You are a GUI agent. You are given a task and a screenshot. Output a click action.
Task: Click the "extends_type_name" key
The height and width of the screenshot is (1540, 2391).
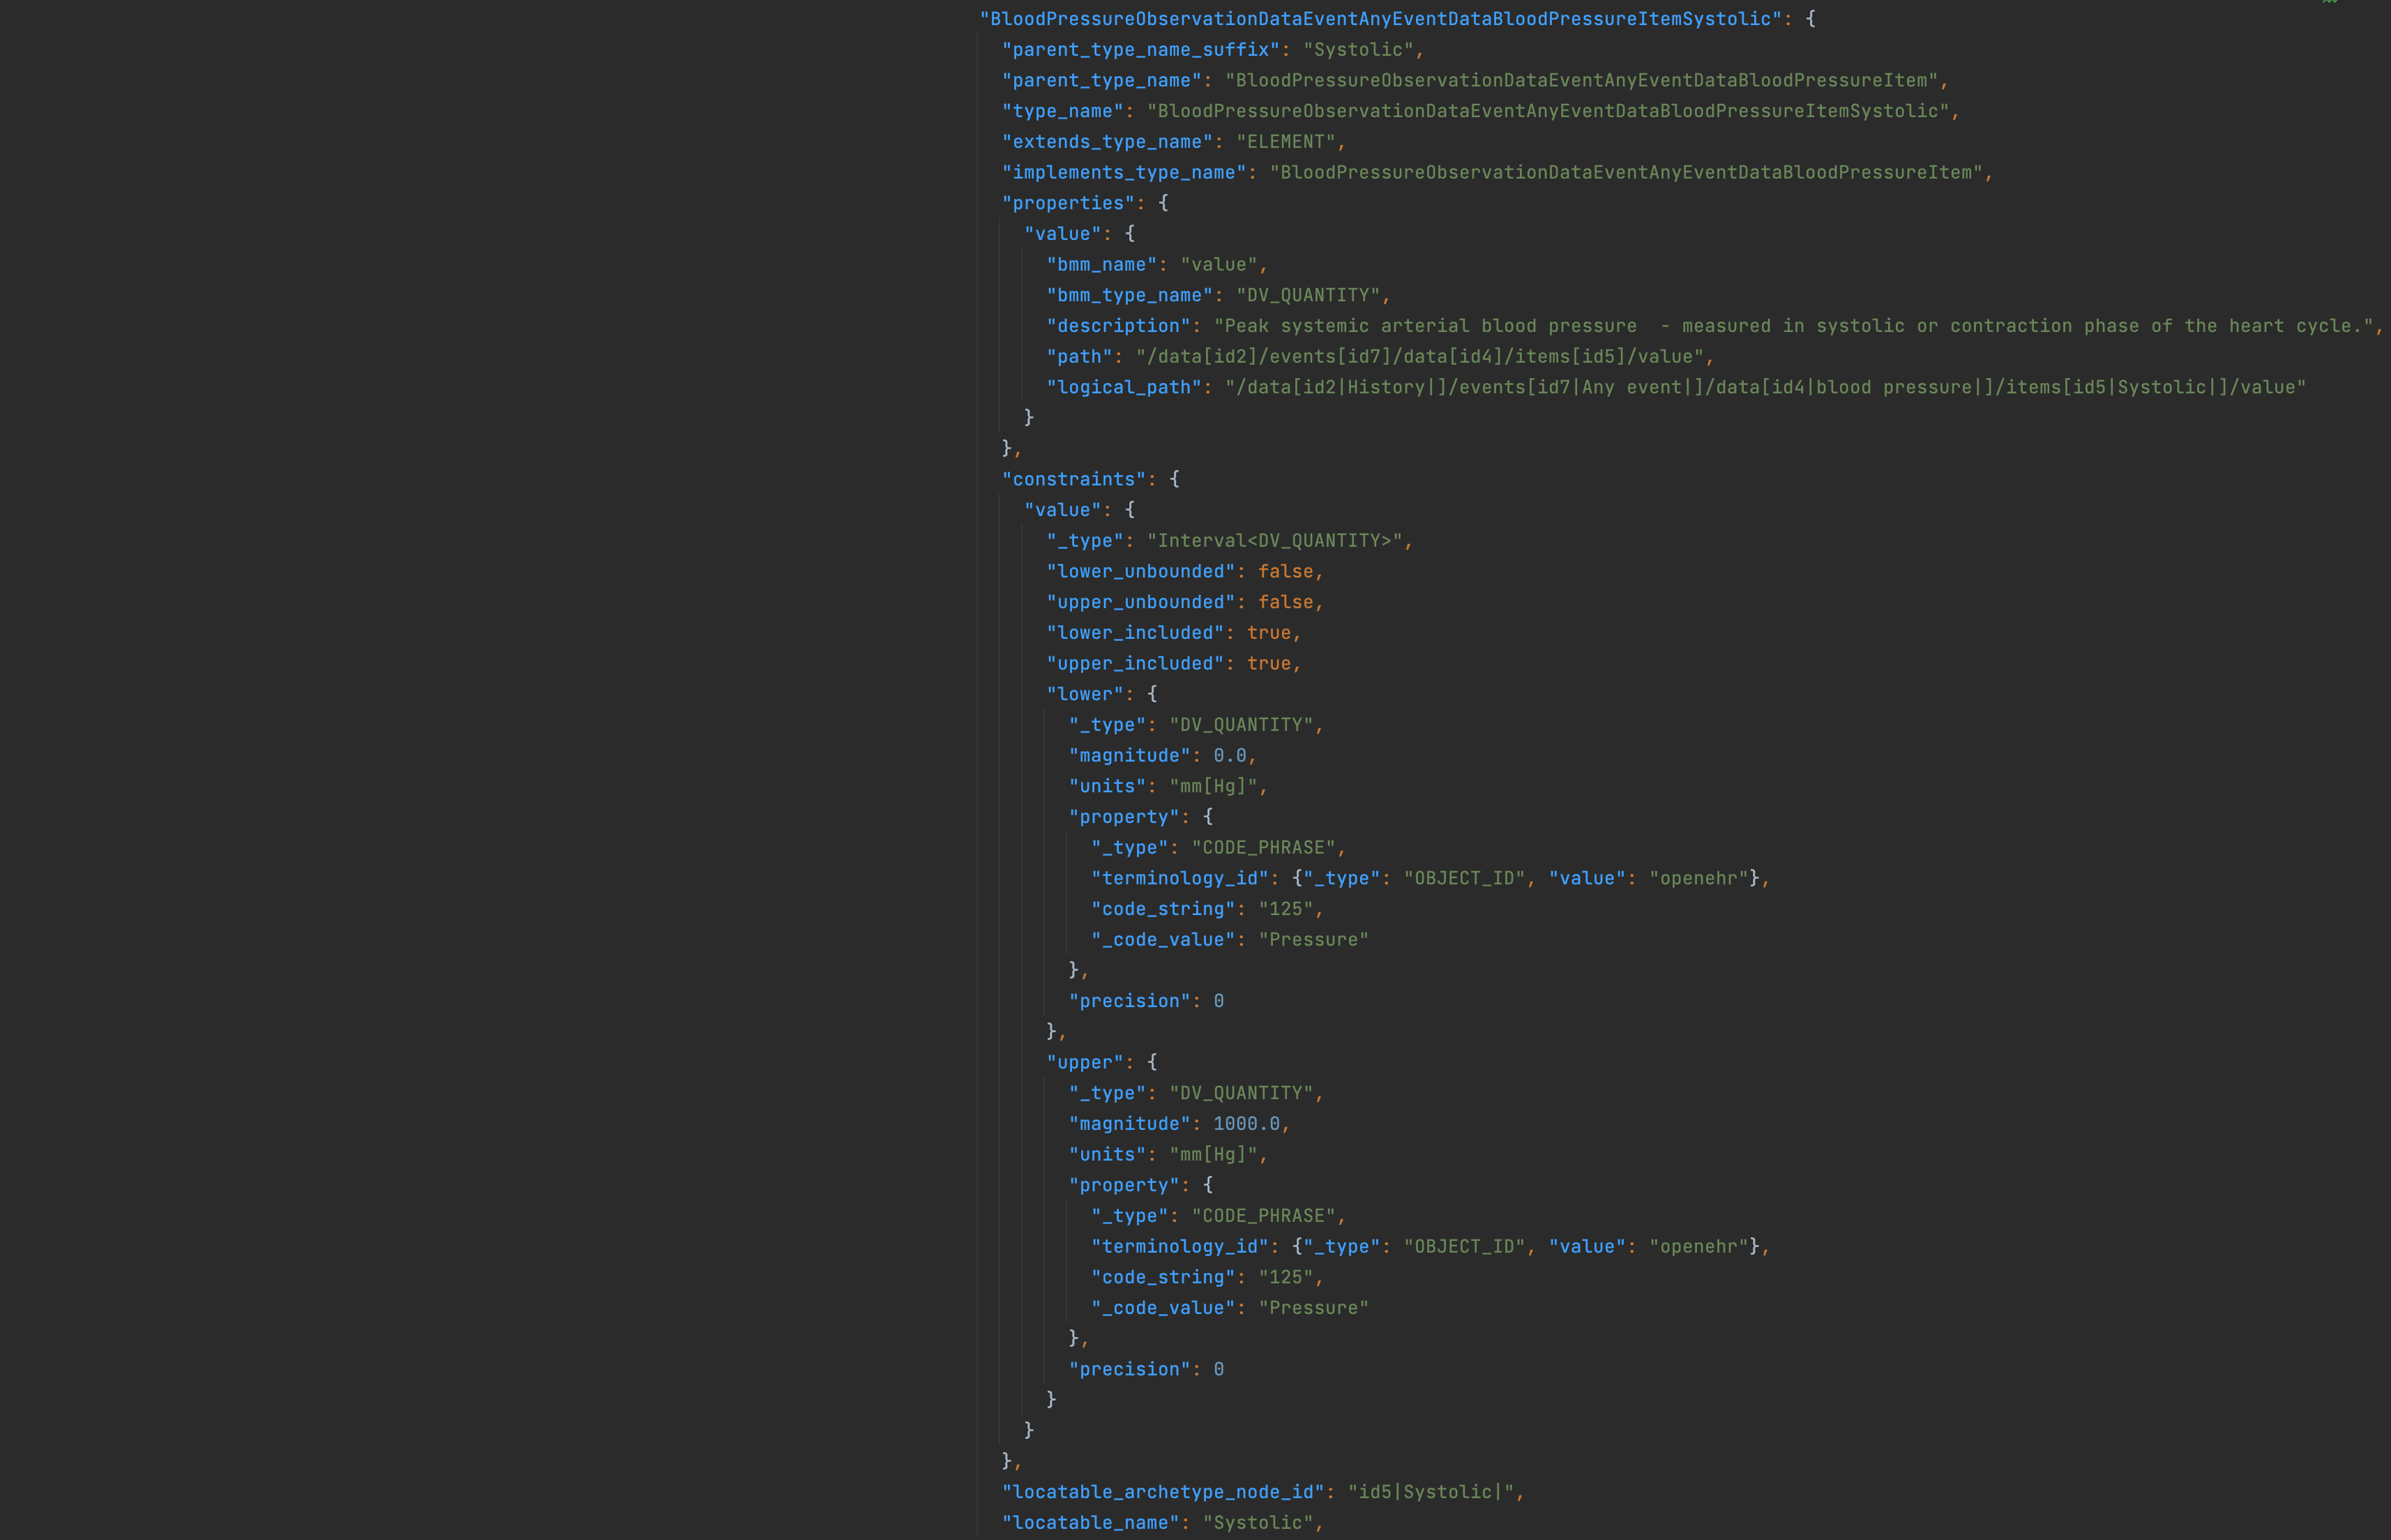click(1107, 142)
